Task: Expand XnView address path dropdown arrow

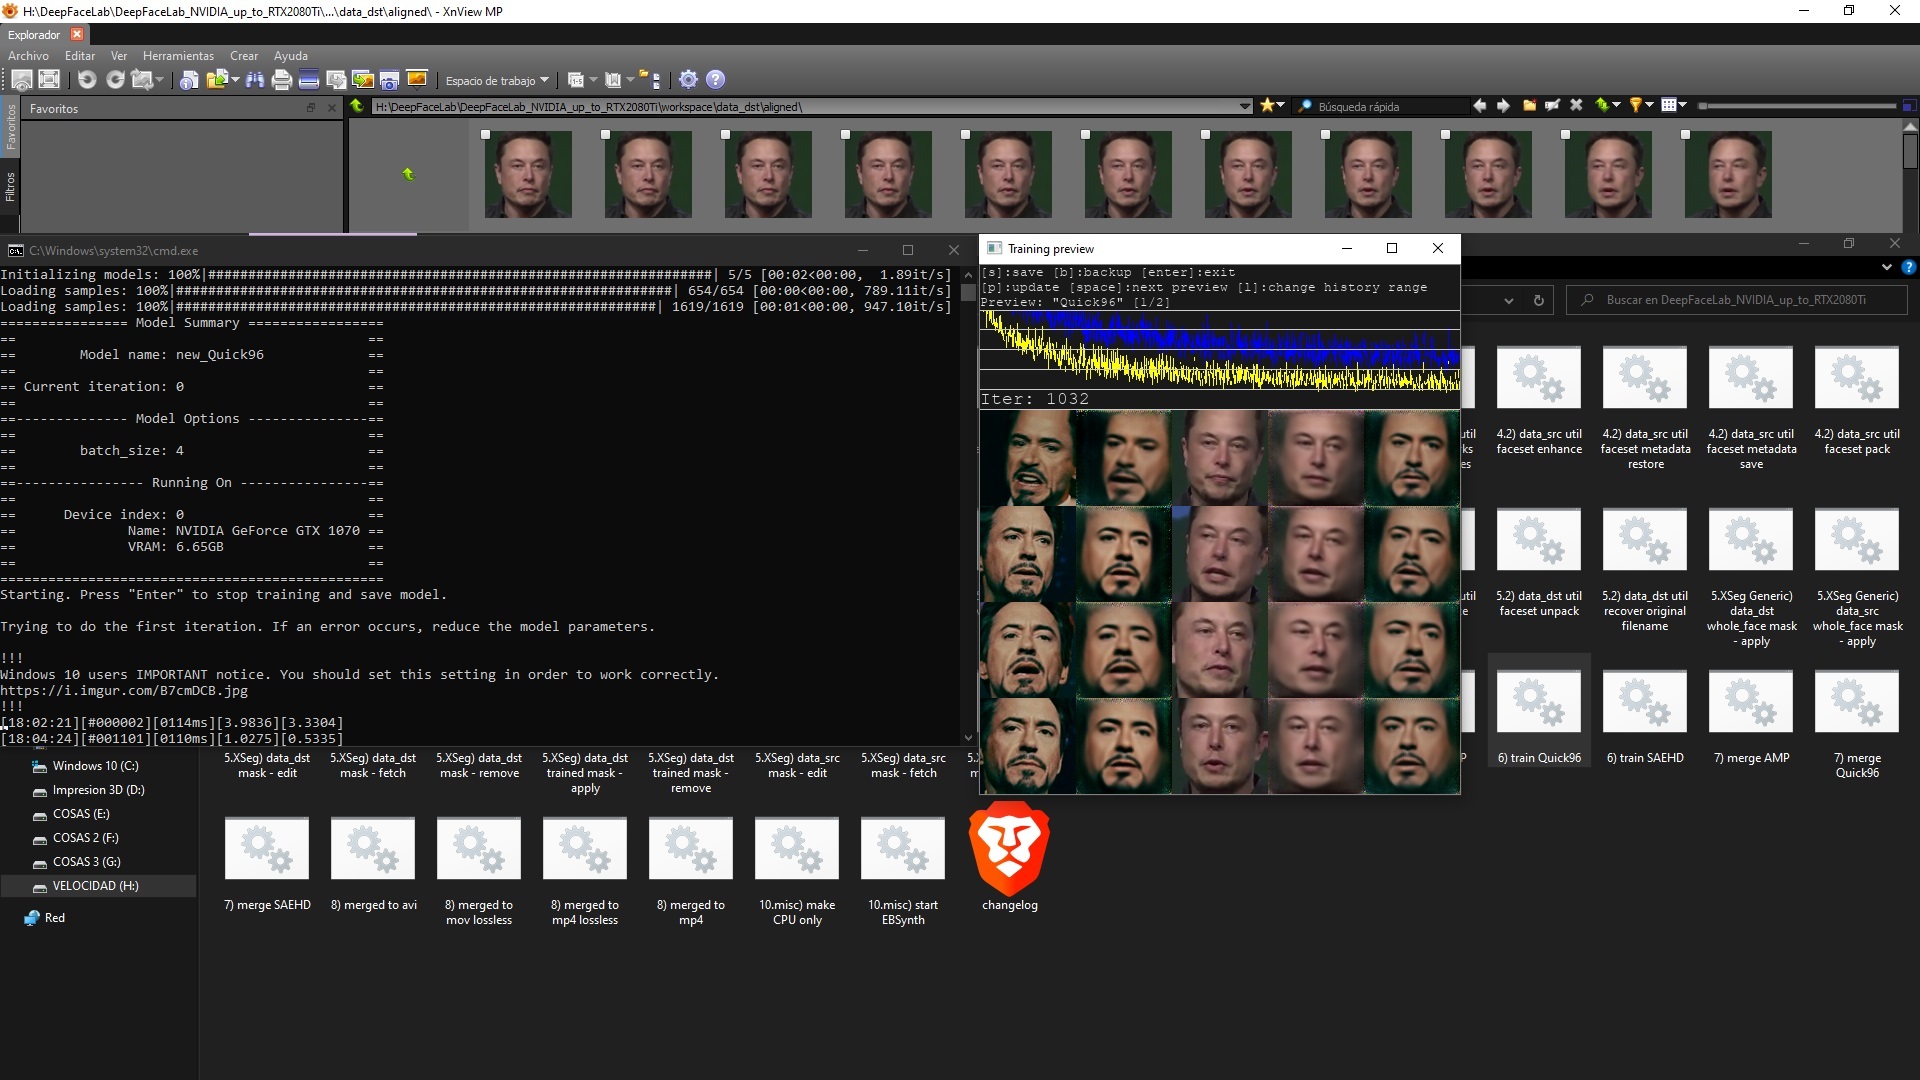Action: point(1245,106)
